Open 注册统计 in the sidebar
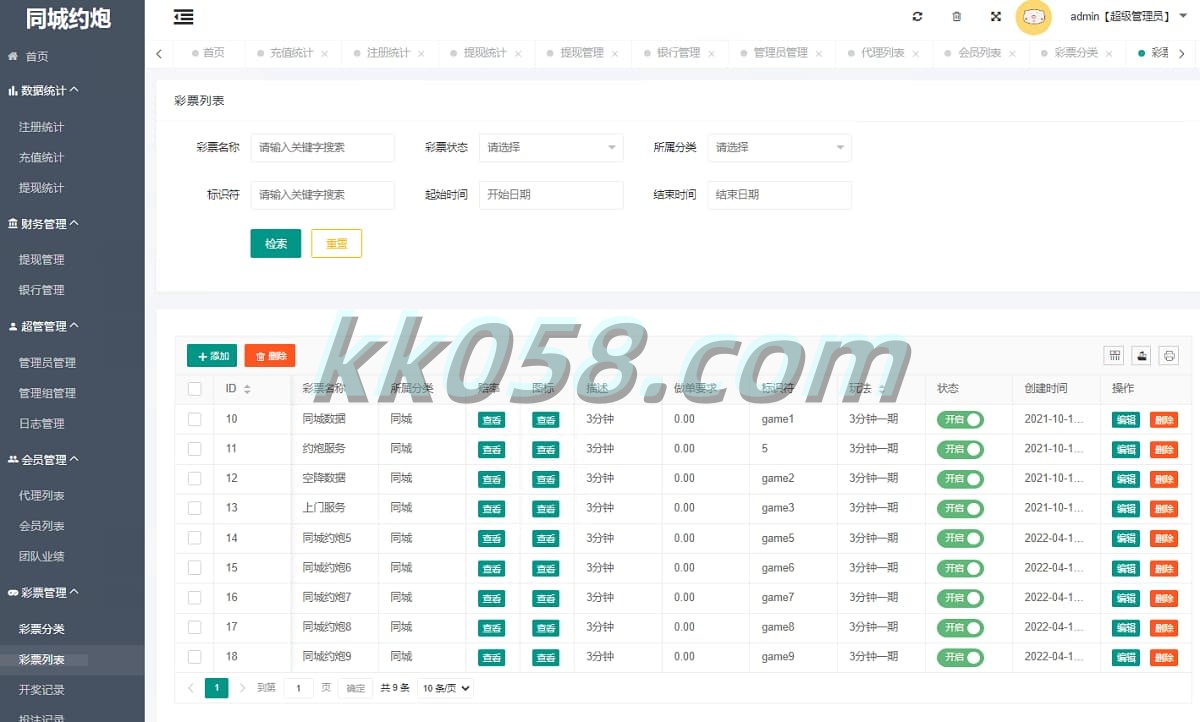 [x=41, y=128]
